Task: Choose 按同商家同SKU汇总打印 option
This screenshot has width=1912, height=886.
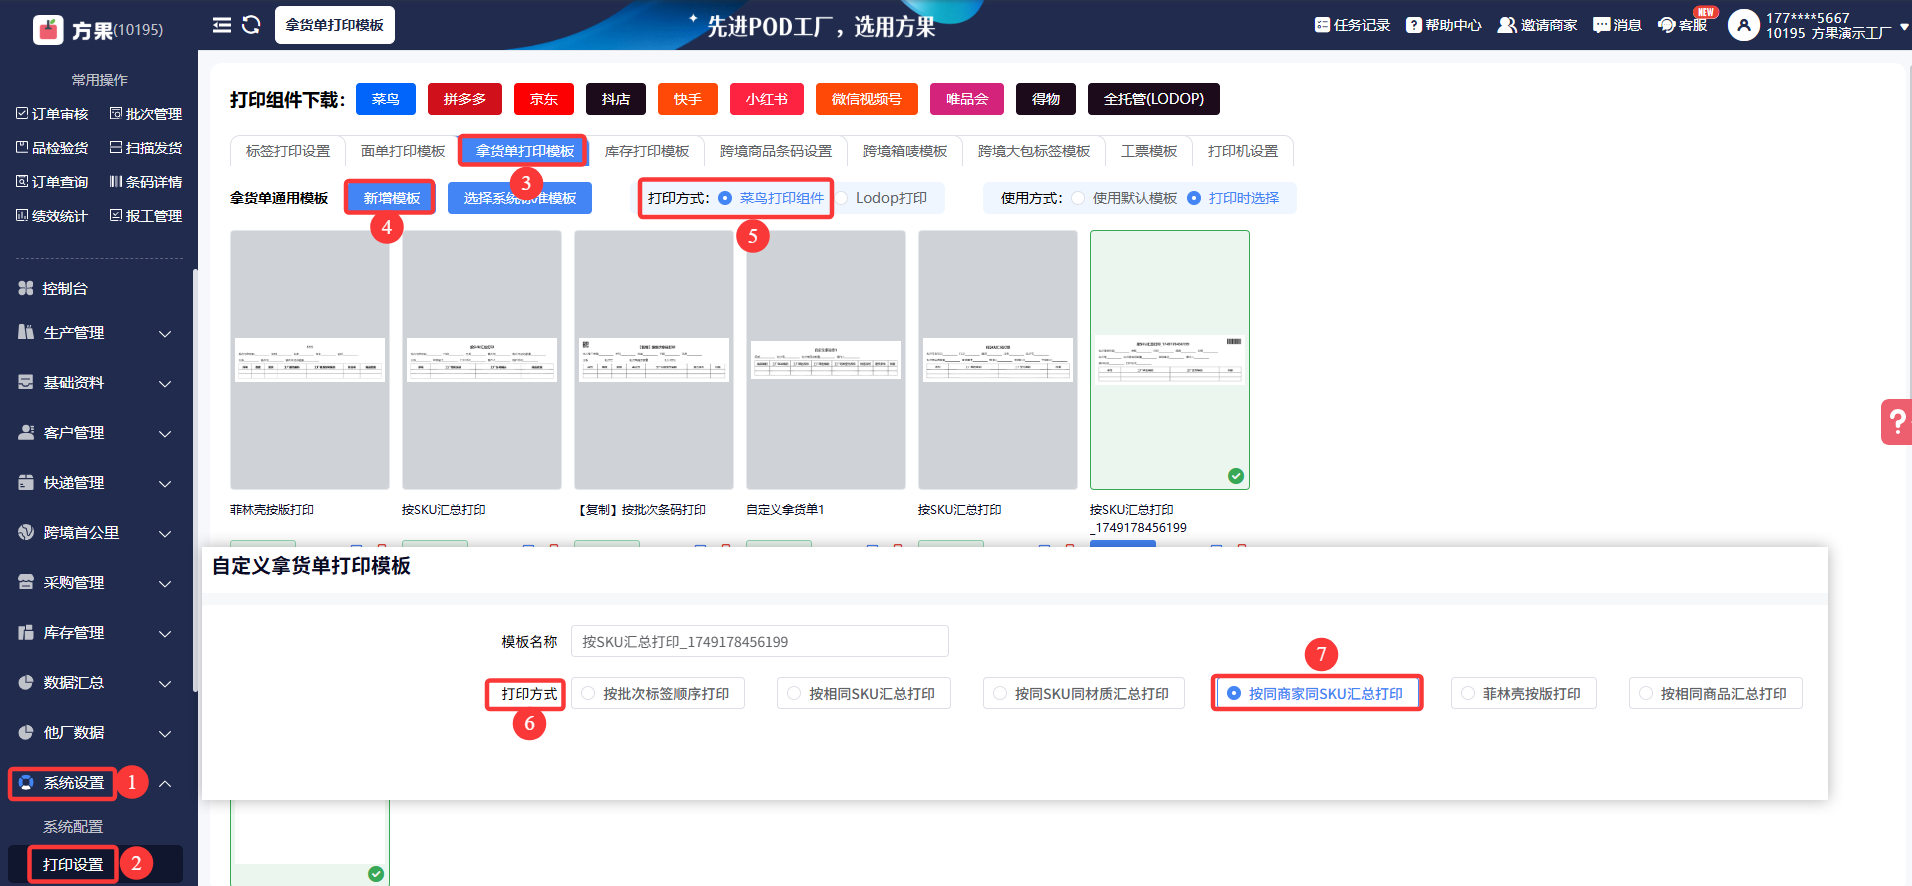Action: 1317,693
